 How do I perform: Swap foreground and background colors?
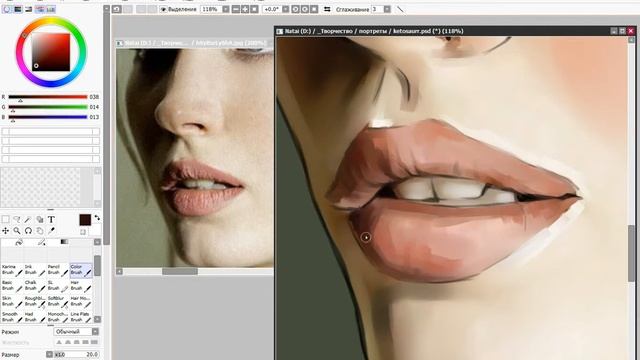[x=97, y=218]
